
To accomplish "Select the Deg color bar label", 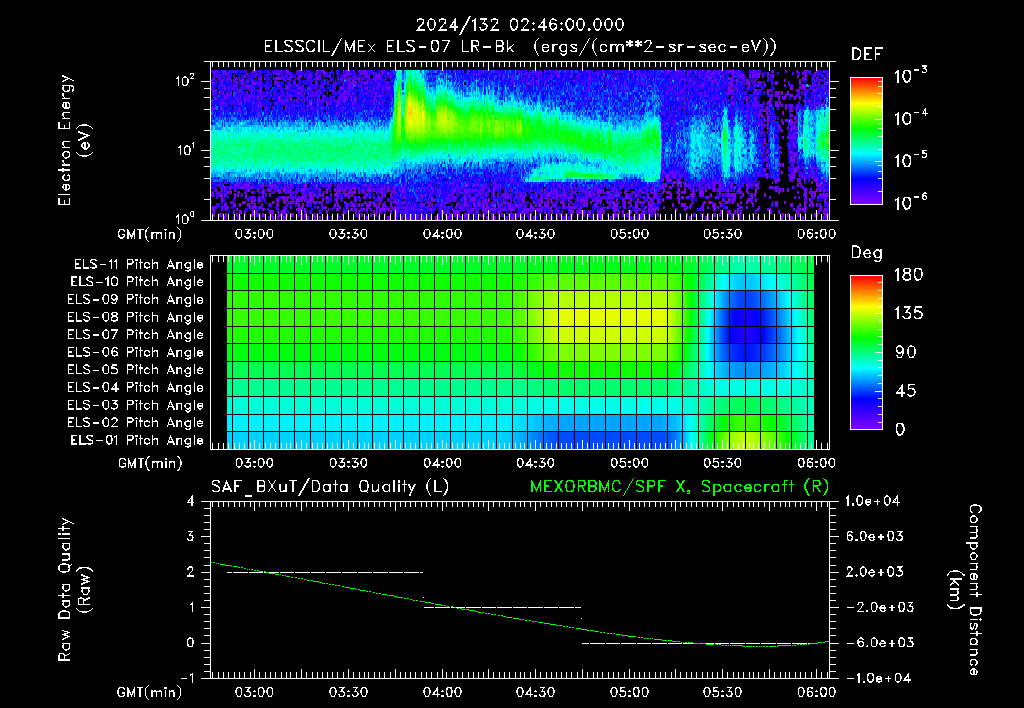I will tap(866, 253).
